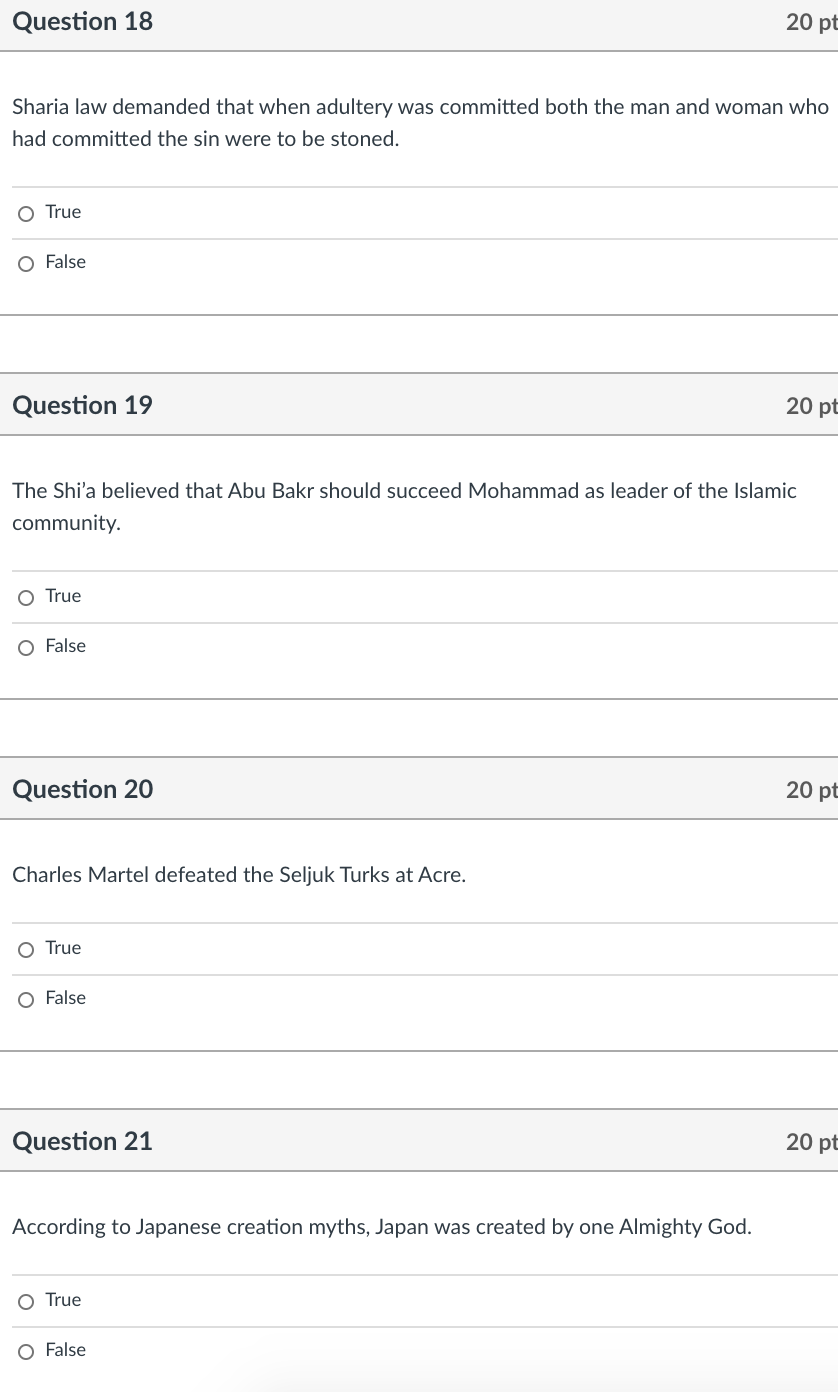Image resolution: width=838 pixels, height=1392 pixels.
Task: Pick False radio for Question 21
Action: pyautogui.click(x=26, y=1351)
